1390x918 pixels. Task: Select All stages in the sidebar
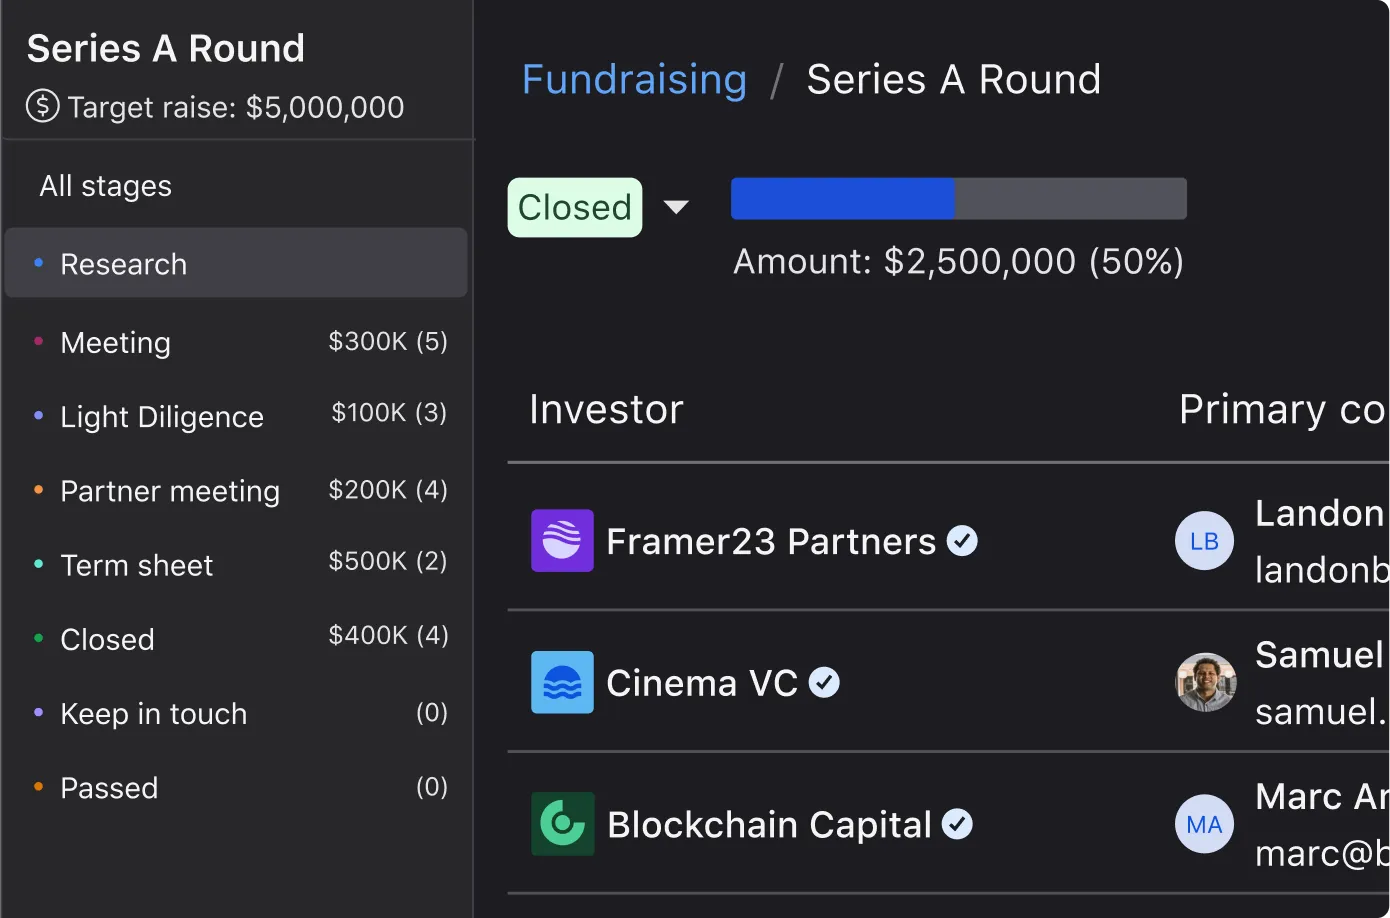(x=106, y=186)
